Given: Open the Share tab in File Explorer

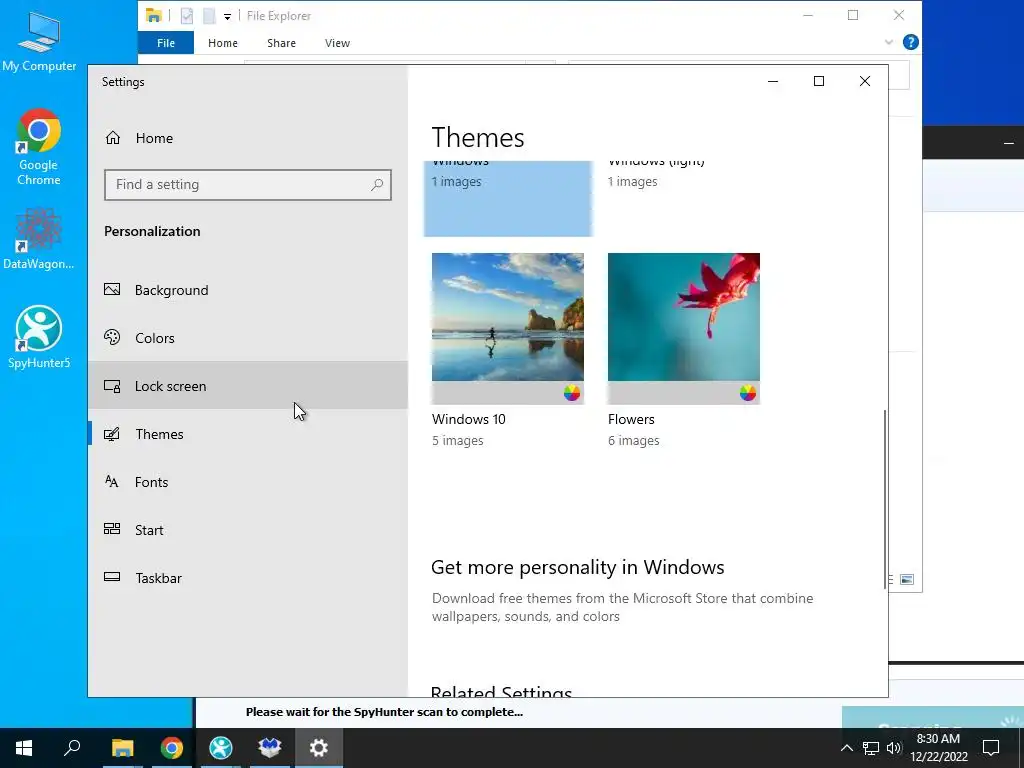Looking at the screenshot, I should 281,43.
